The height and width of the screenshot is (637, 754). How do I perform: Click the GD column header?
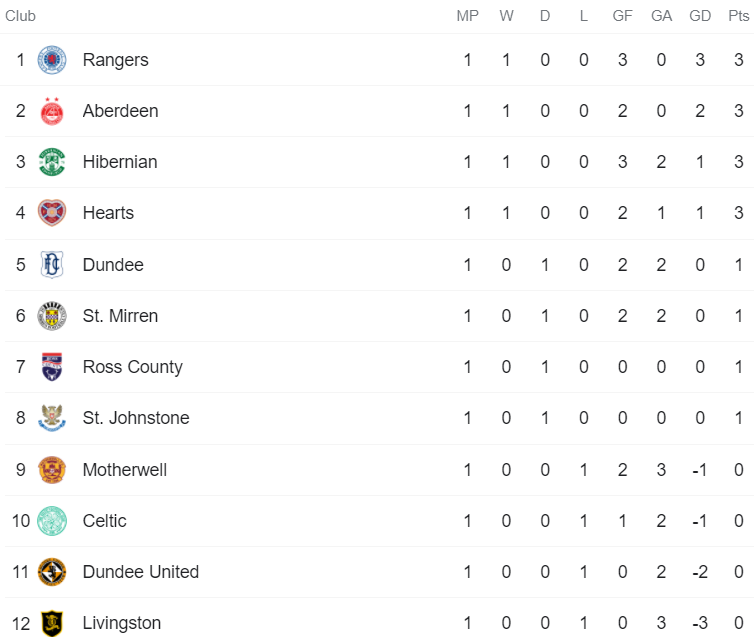point(700,16)
